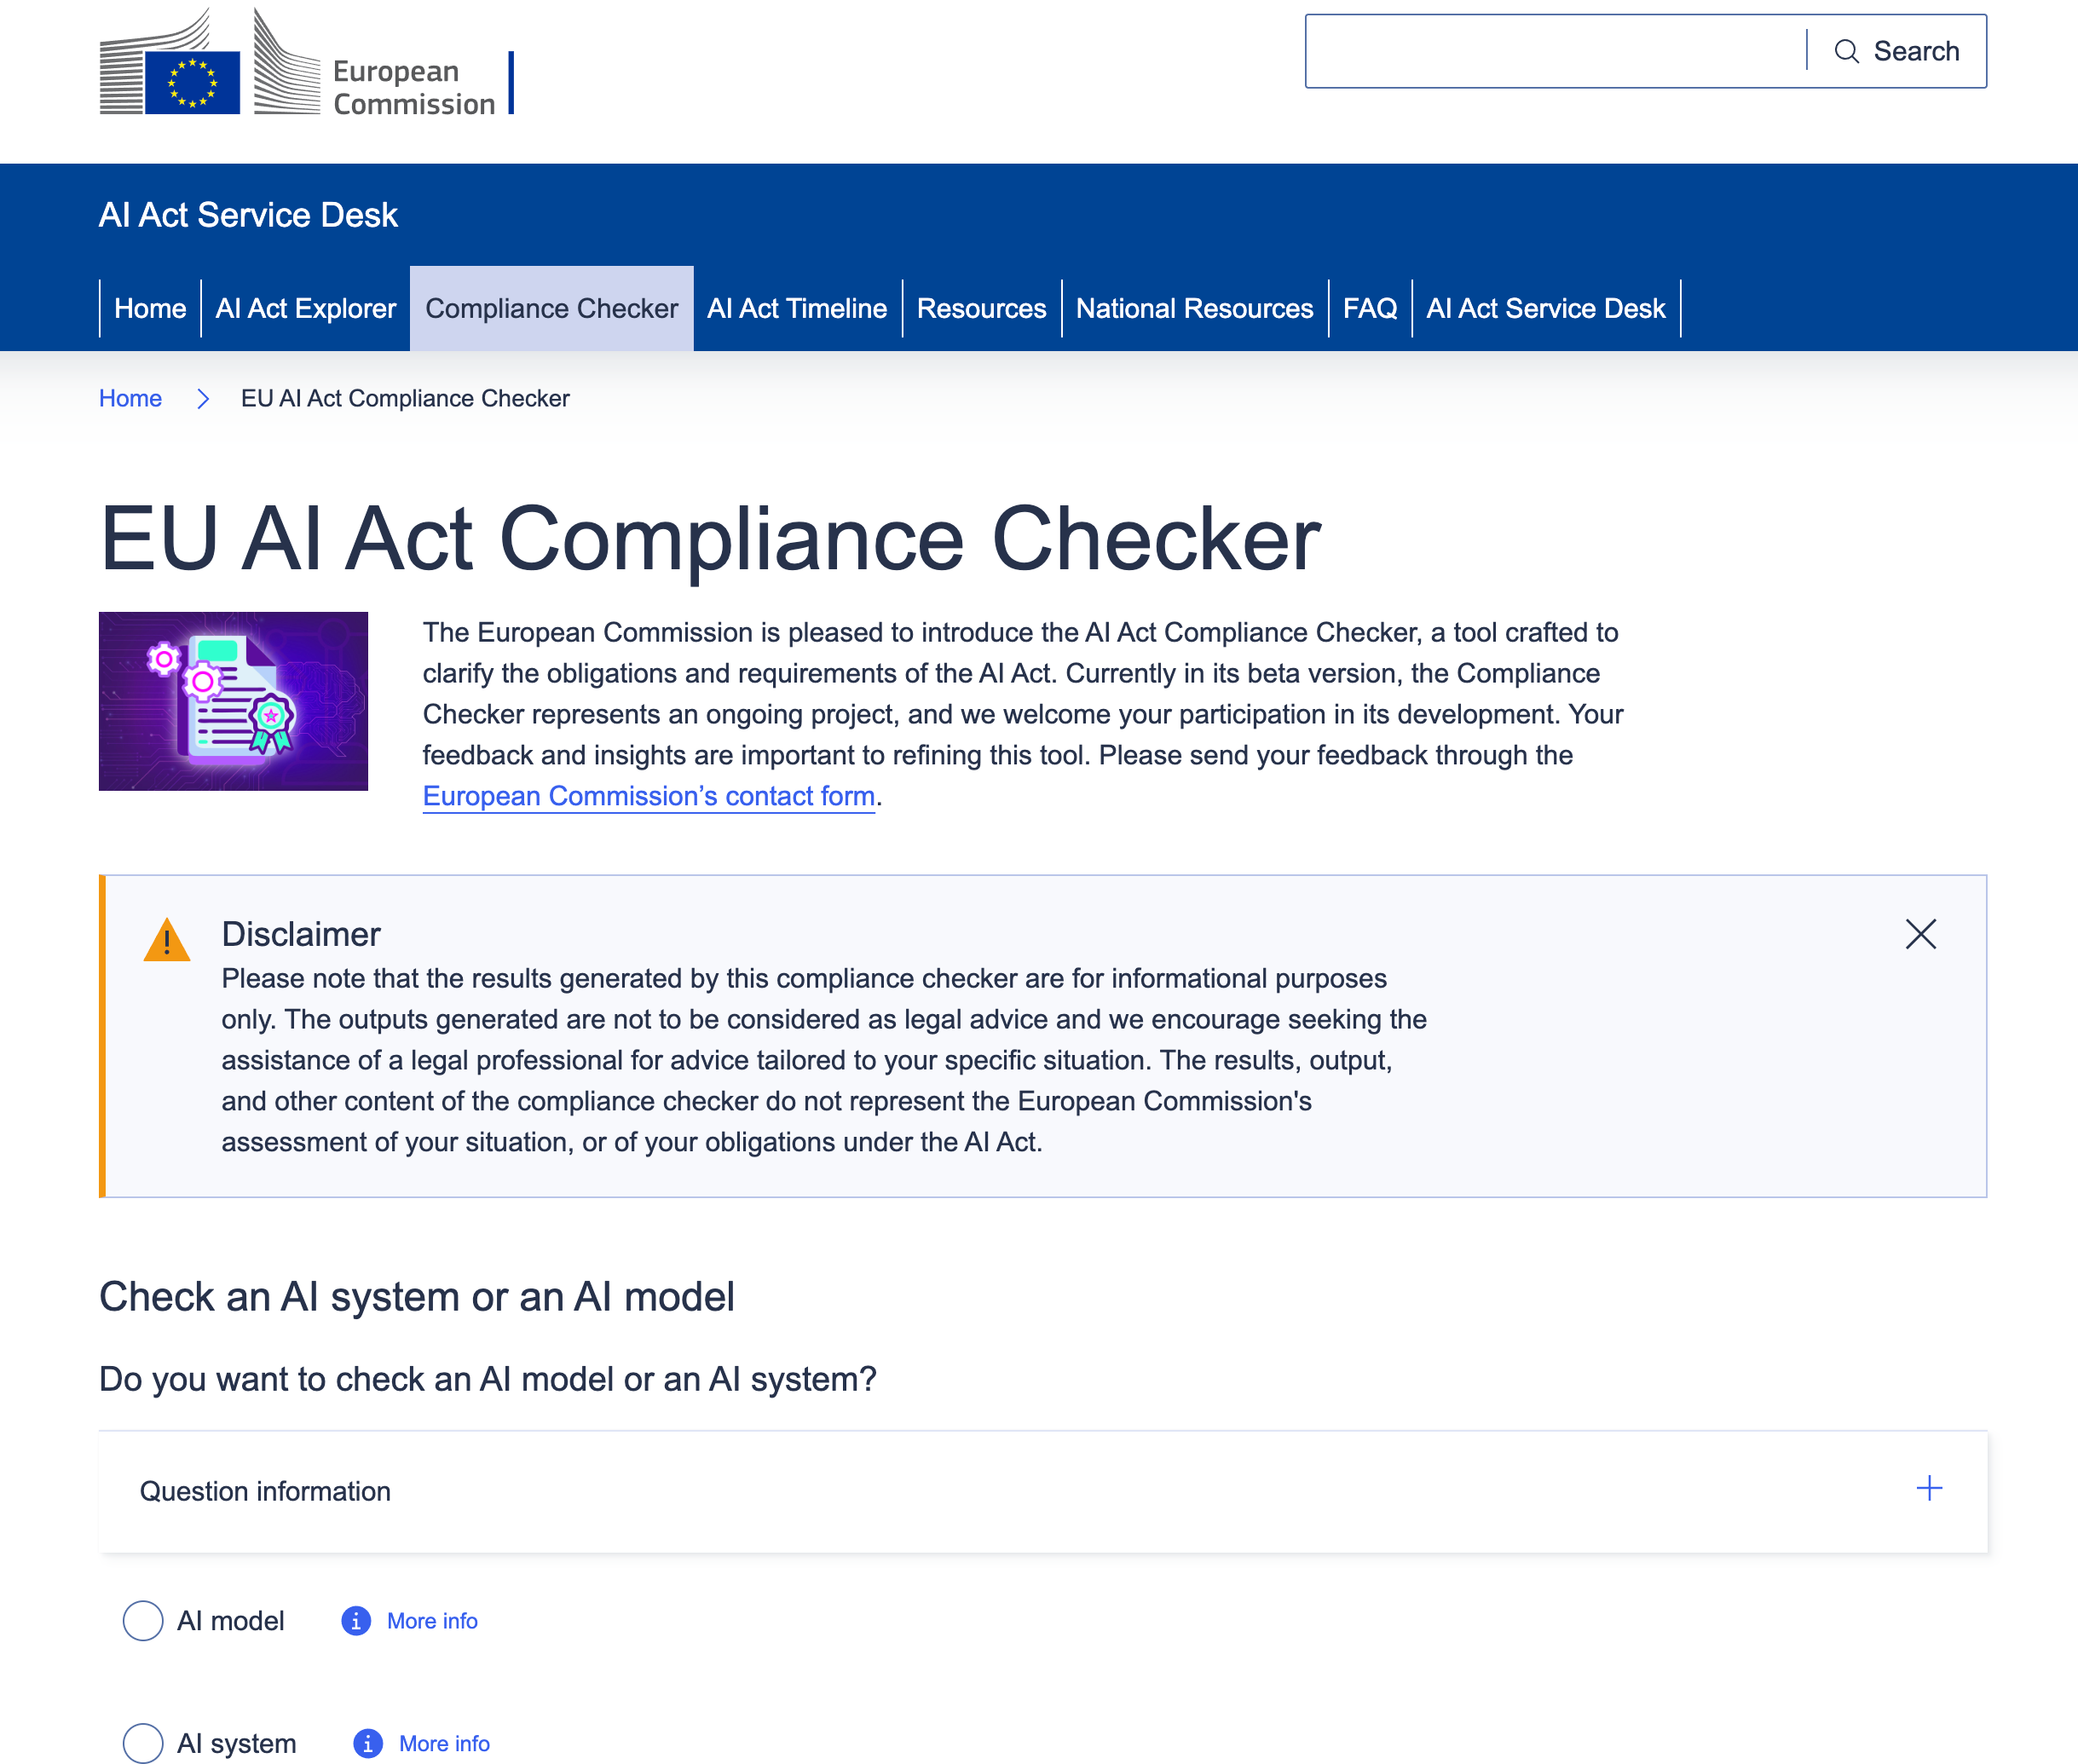
Task: Expand Question information with plus icon
Action: (1928, 1488)
